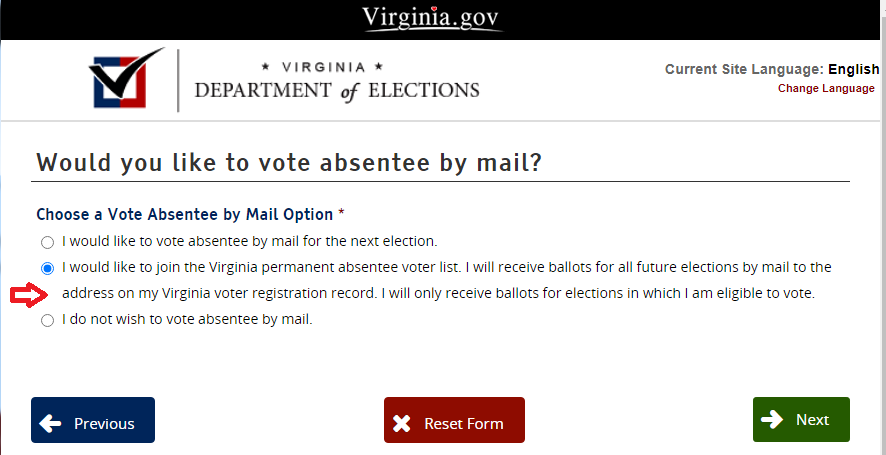Click the 'Would you like to vote absentee' heading

(289, 163)
